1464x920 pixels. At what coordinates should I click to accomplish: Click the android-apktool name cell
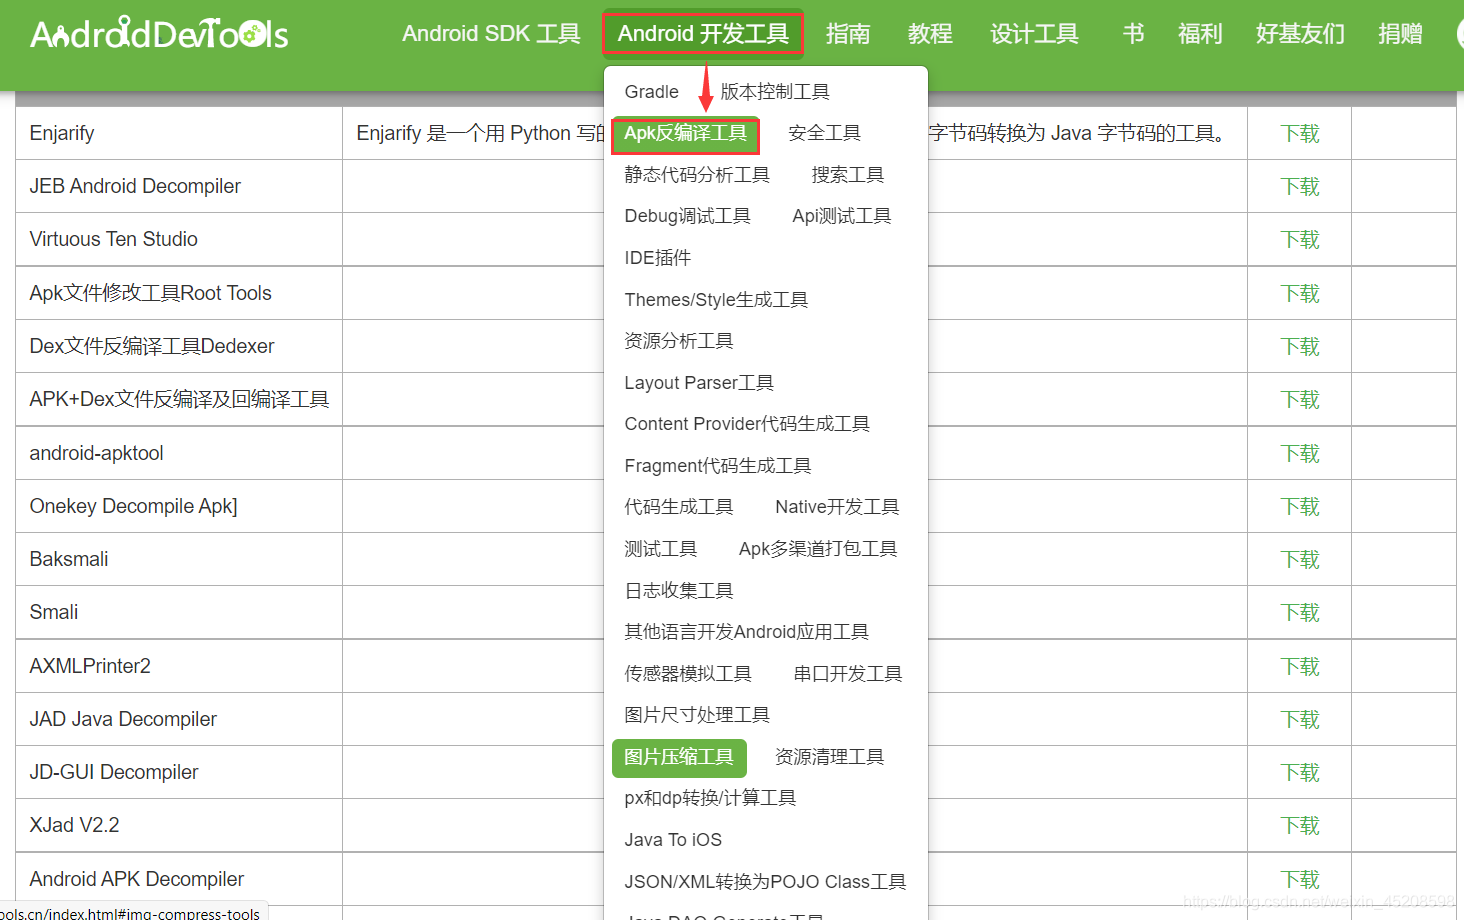[179, 453]
